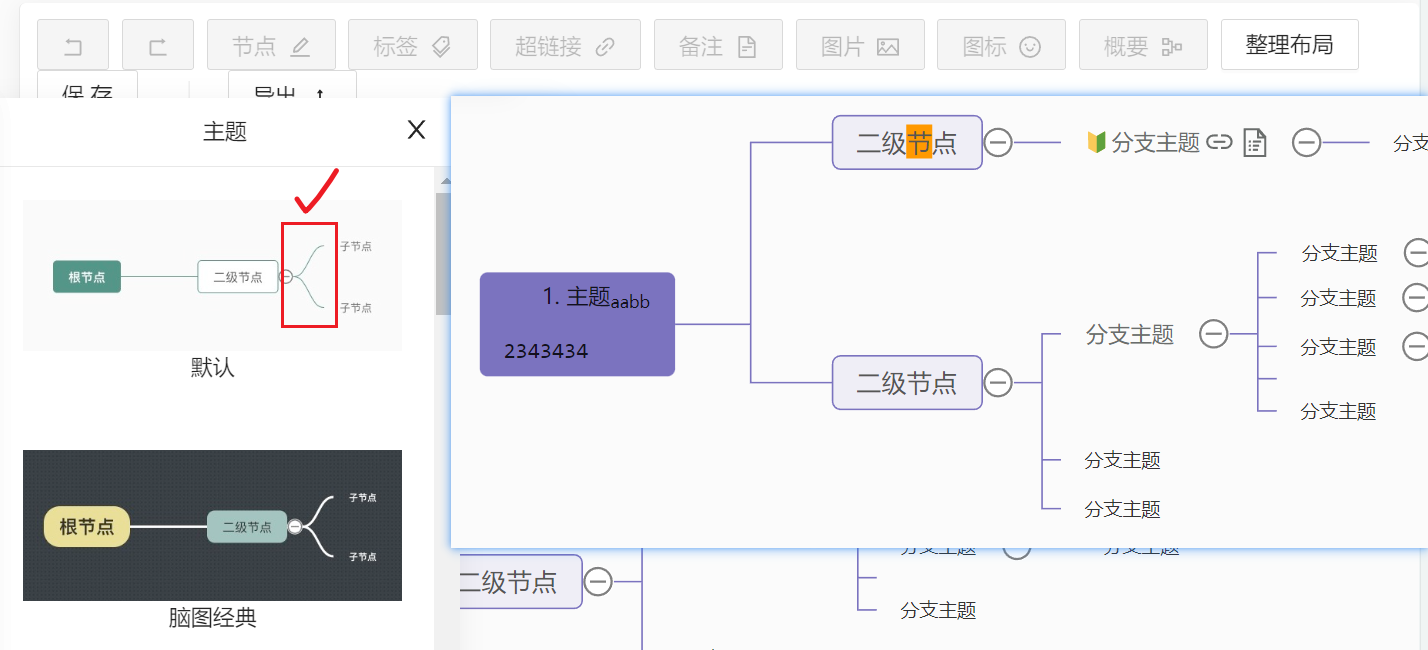Open the 备注 note tool
Viewport: 1428px width, 650px height.
point(718,45)
